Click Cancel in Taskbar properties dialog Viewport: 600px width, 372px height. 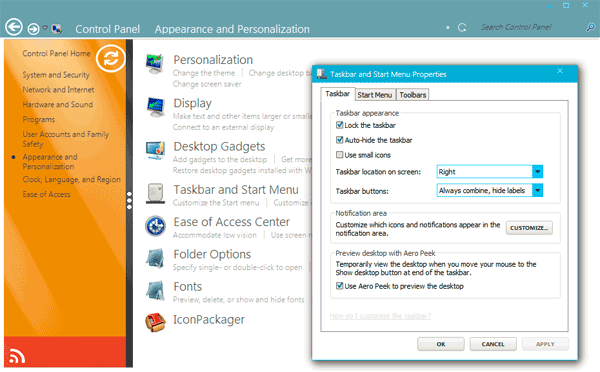(493, 344)
